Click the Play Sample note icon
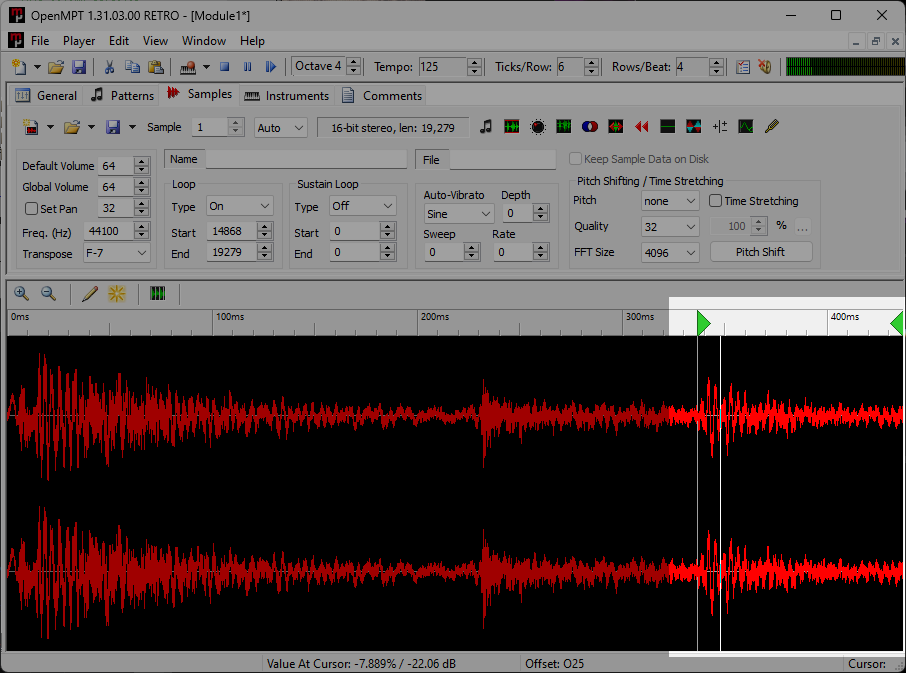906x673 pixels. coord(486,127)
